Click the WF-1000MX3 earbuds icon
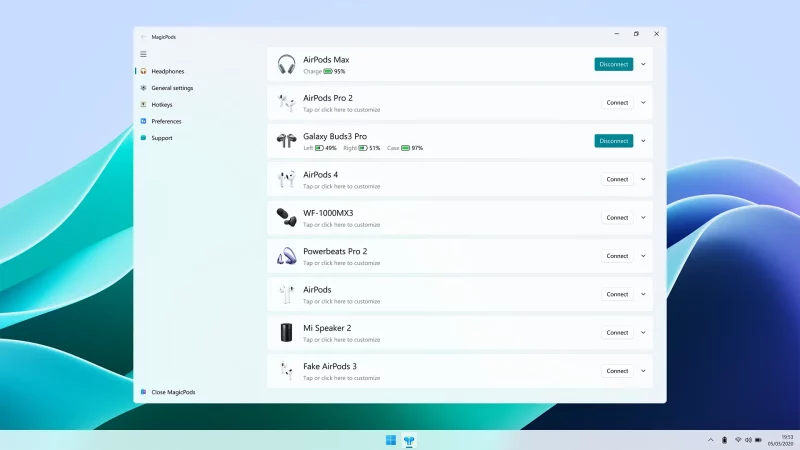The height and width of the screenshot is (450, 800). click(x=286, y=217)
